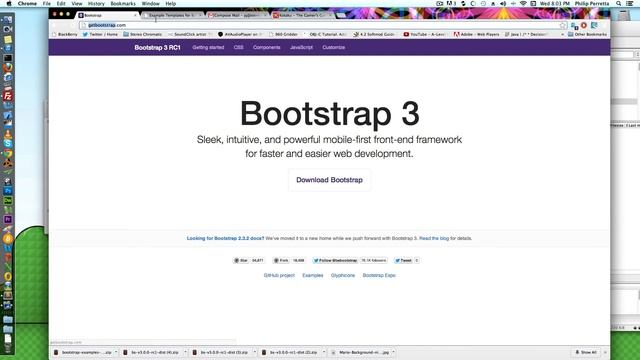Image resolution: width=640 pixels, height=360 pixels.
Task: Open the History menu
Action: pyautogui.click(x=96, y=3)
